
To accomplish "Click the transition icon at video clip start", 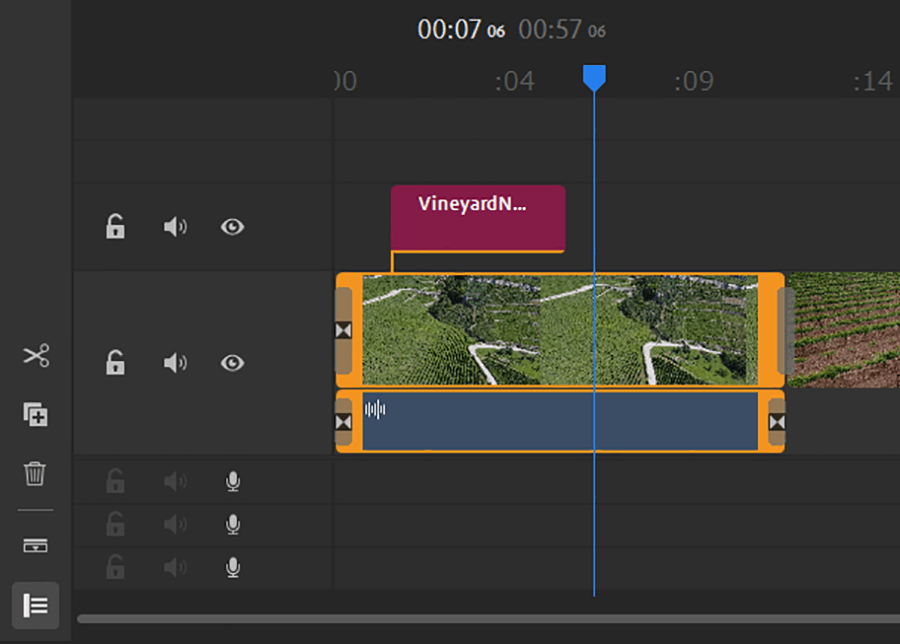I will pyautogui.click(x=344, y=331).
